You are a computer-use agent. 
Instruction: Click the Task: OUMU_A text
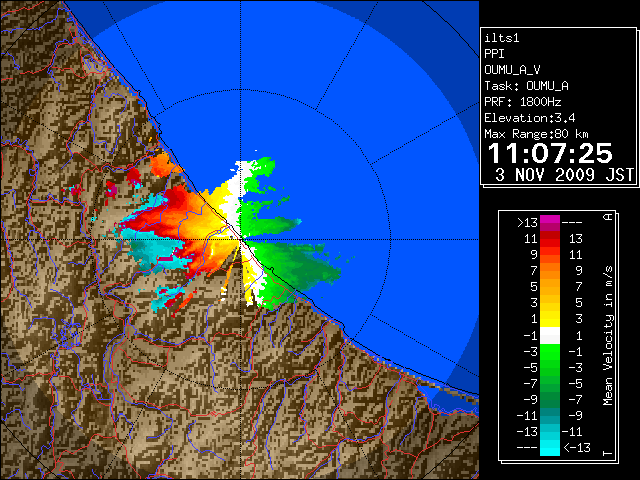point(526,86)
